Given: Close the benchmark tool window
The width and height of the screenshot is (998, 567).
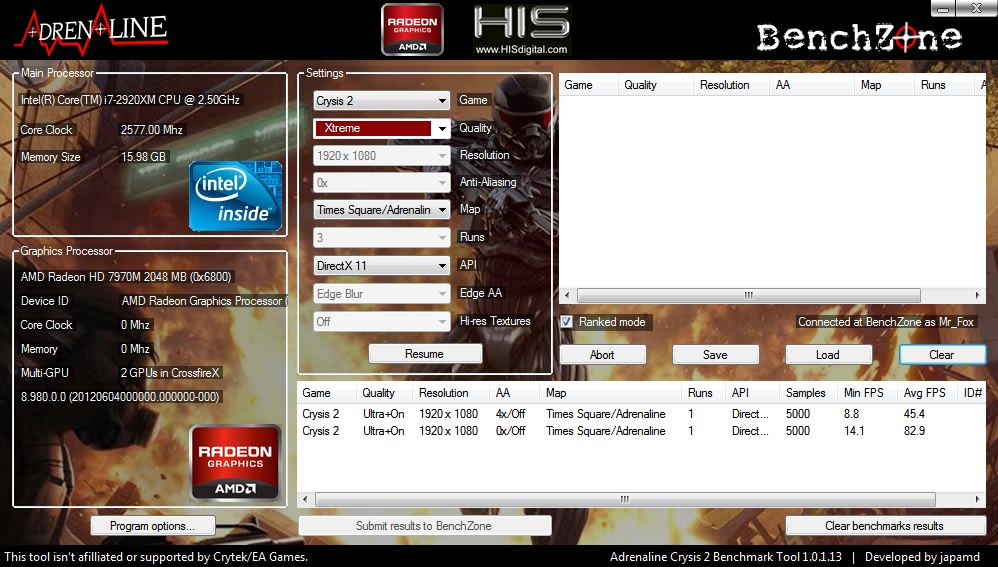Looking at the screenshot, I should pos(976,8).
